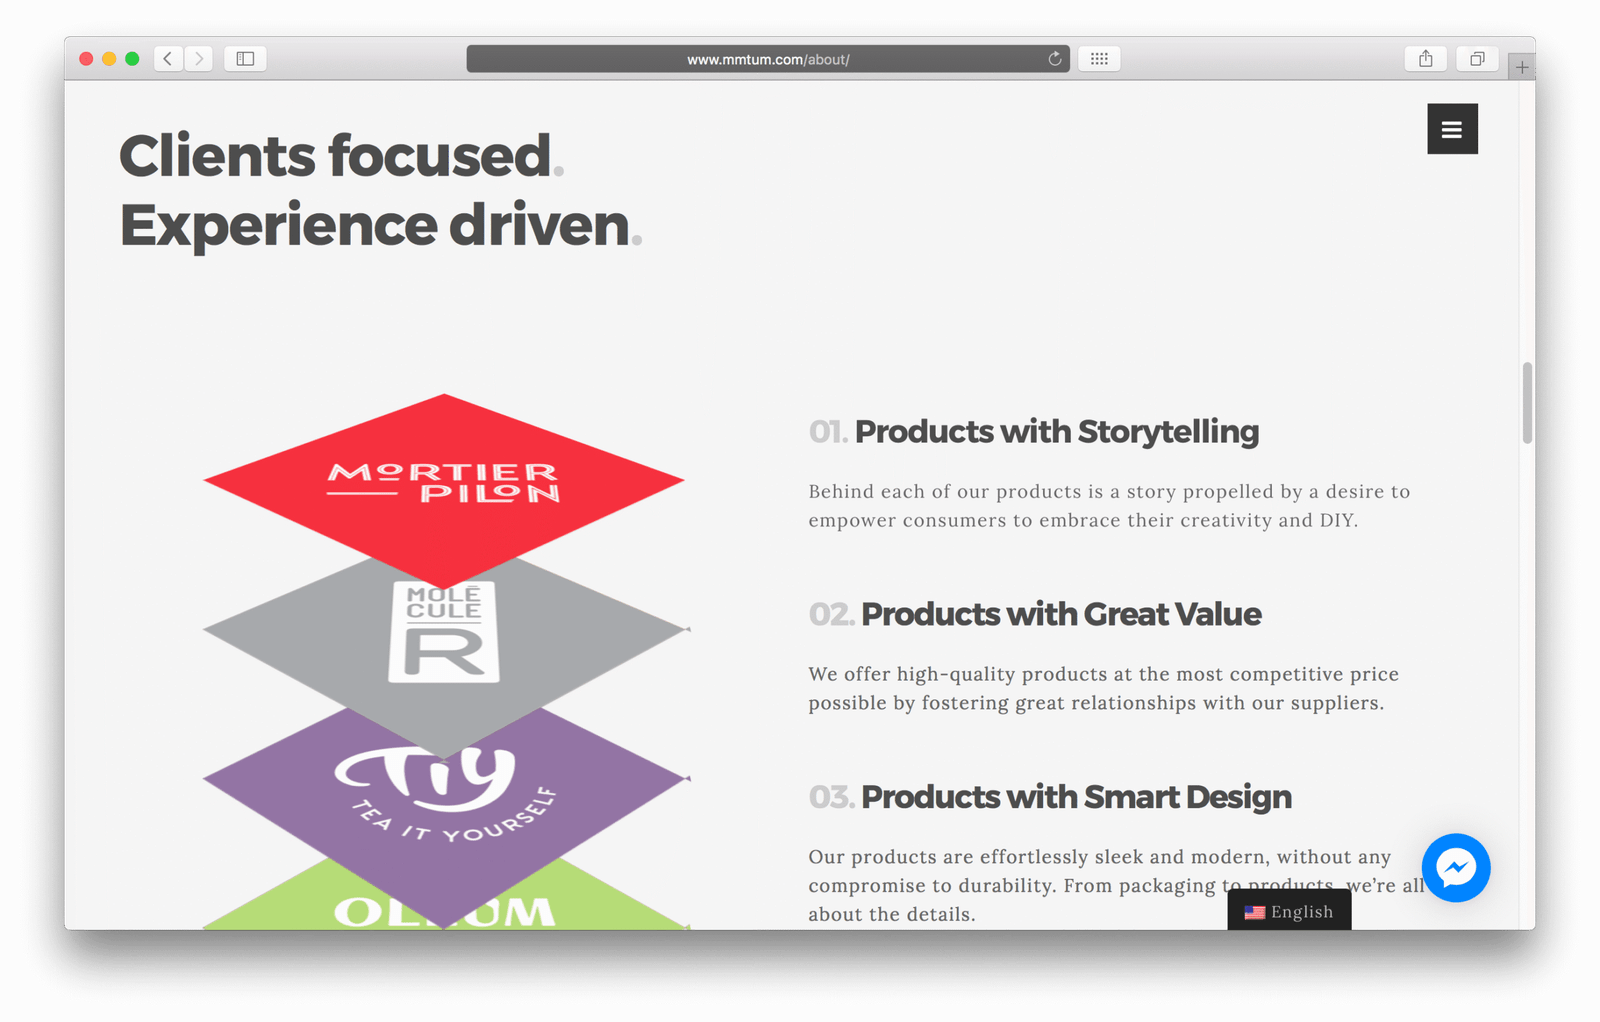
Task: Open the hamburger navigation menu
Action: pos(1452,129)
